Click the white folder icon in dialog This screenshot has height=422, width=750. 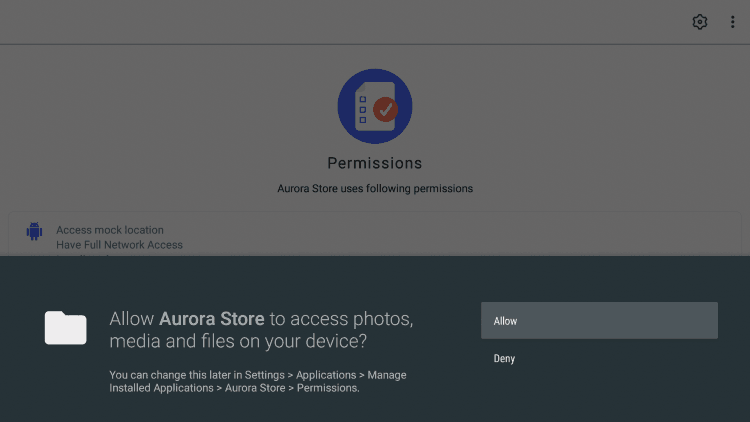click(x=66, y=327)
